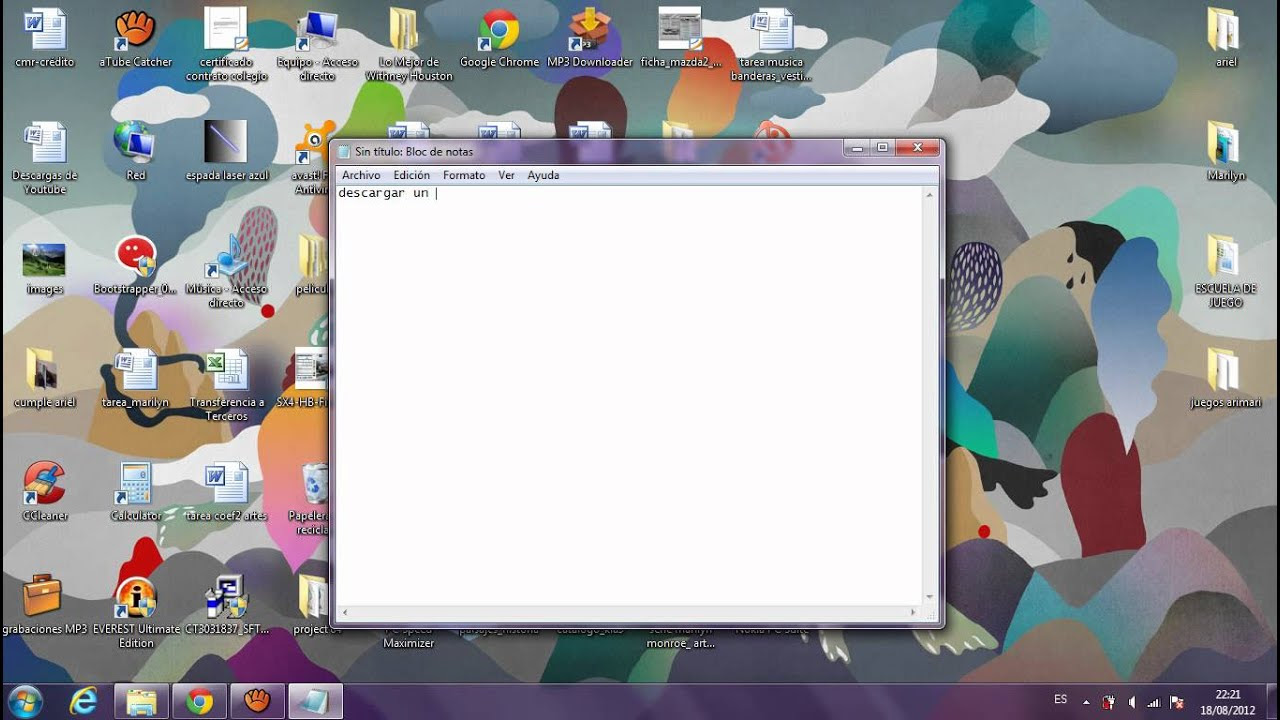Launch Google Chrome desktop shortcut
The image size is (1280, 720).
pos(499,30)
